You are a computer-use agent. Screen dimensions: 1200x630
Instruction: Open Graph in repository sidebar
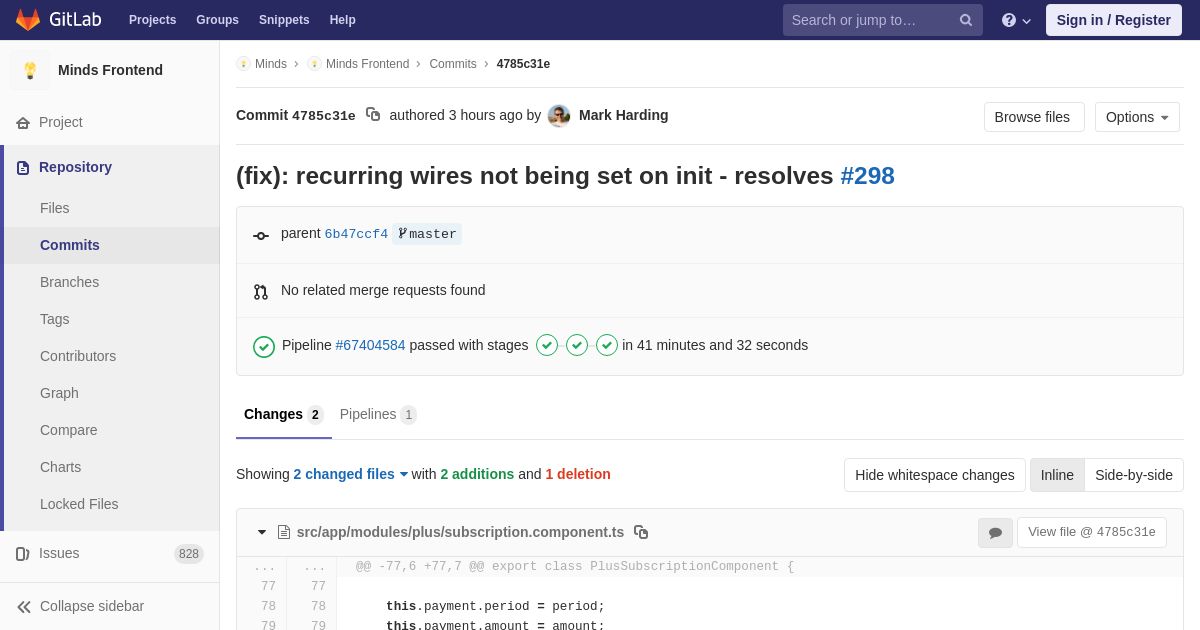click(x=59, y=393)
